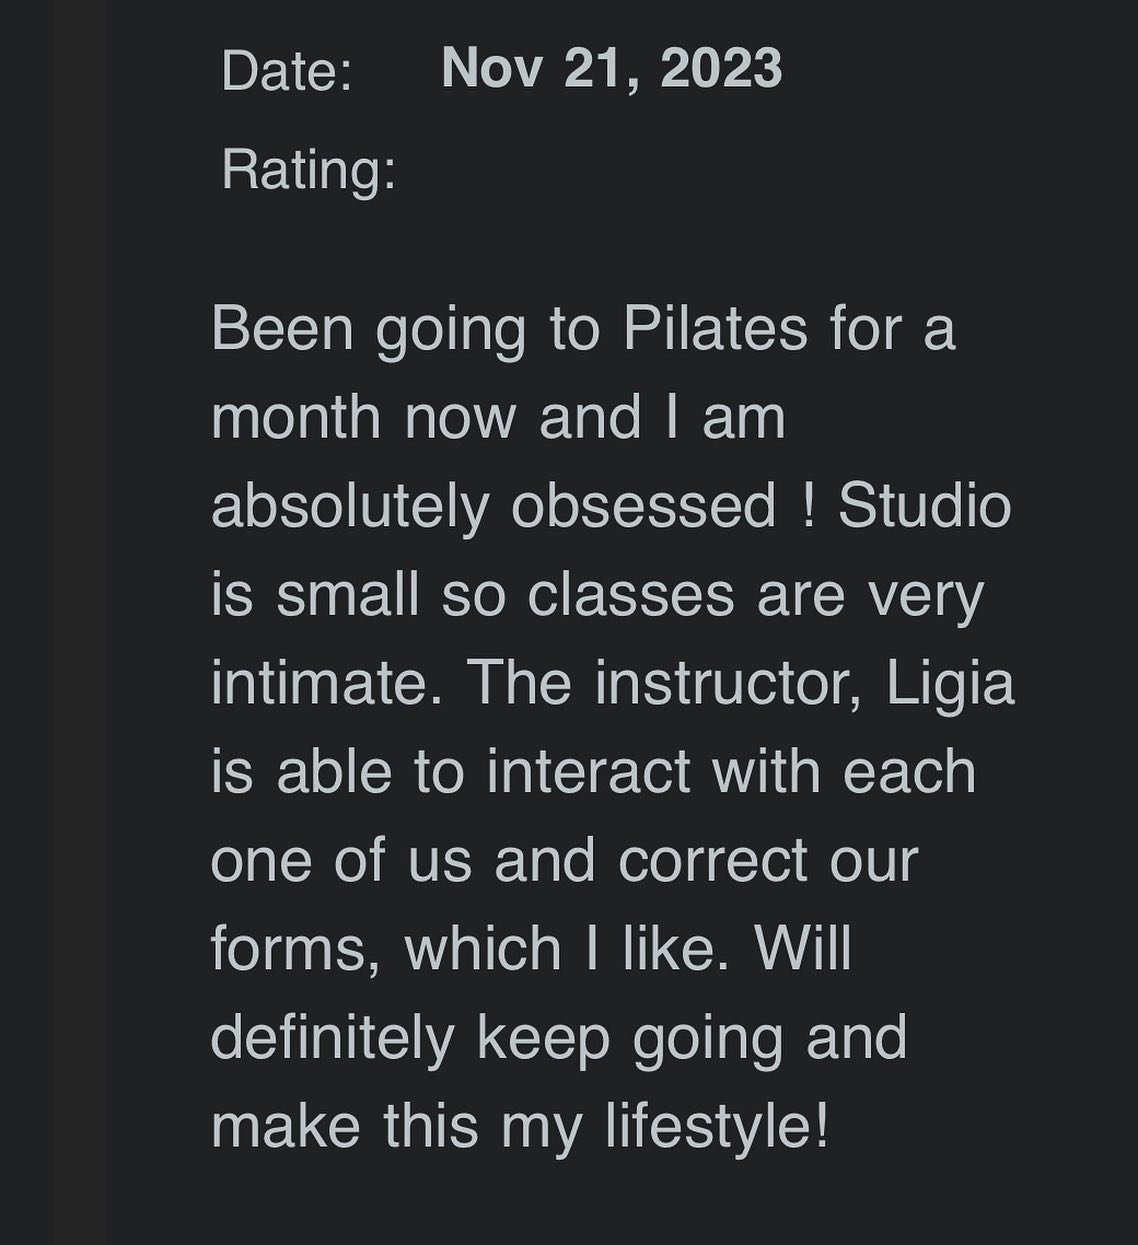Click the word "Been" starting the review

point(282,329)
